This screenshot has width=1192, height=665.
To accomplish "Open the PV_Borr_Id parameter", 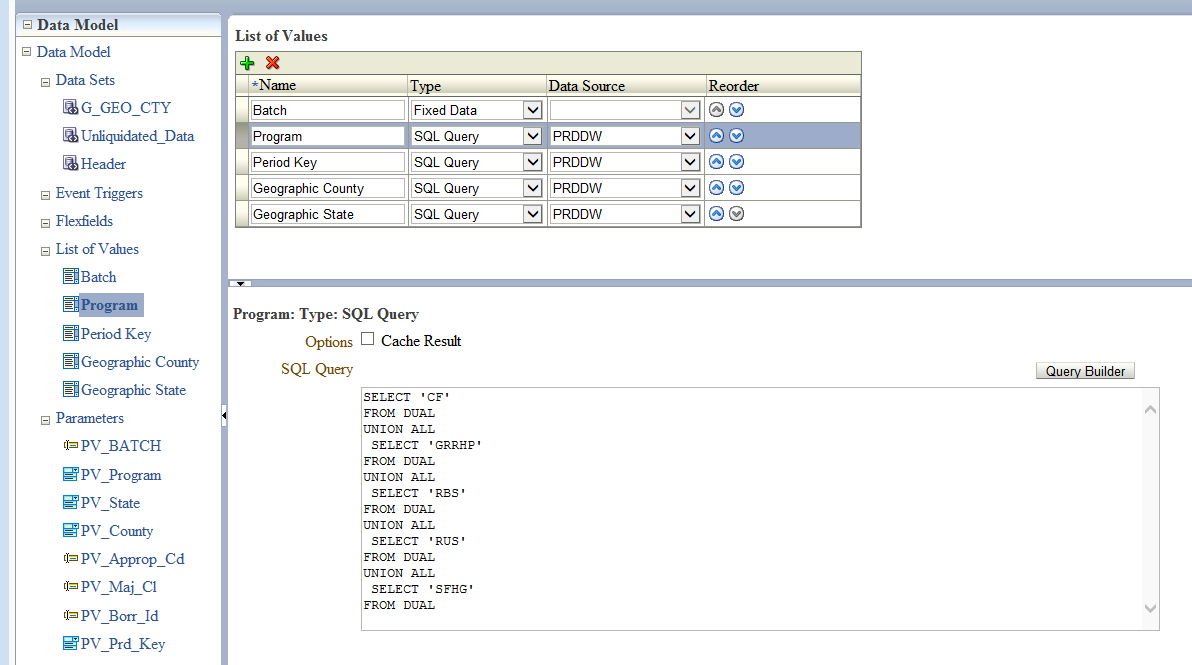I will point(119,616).
